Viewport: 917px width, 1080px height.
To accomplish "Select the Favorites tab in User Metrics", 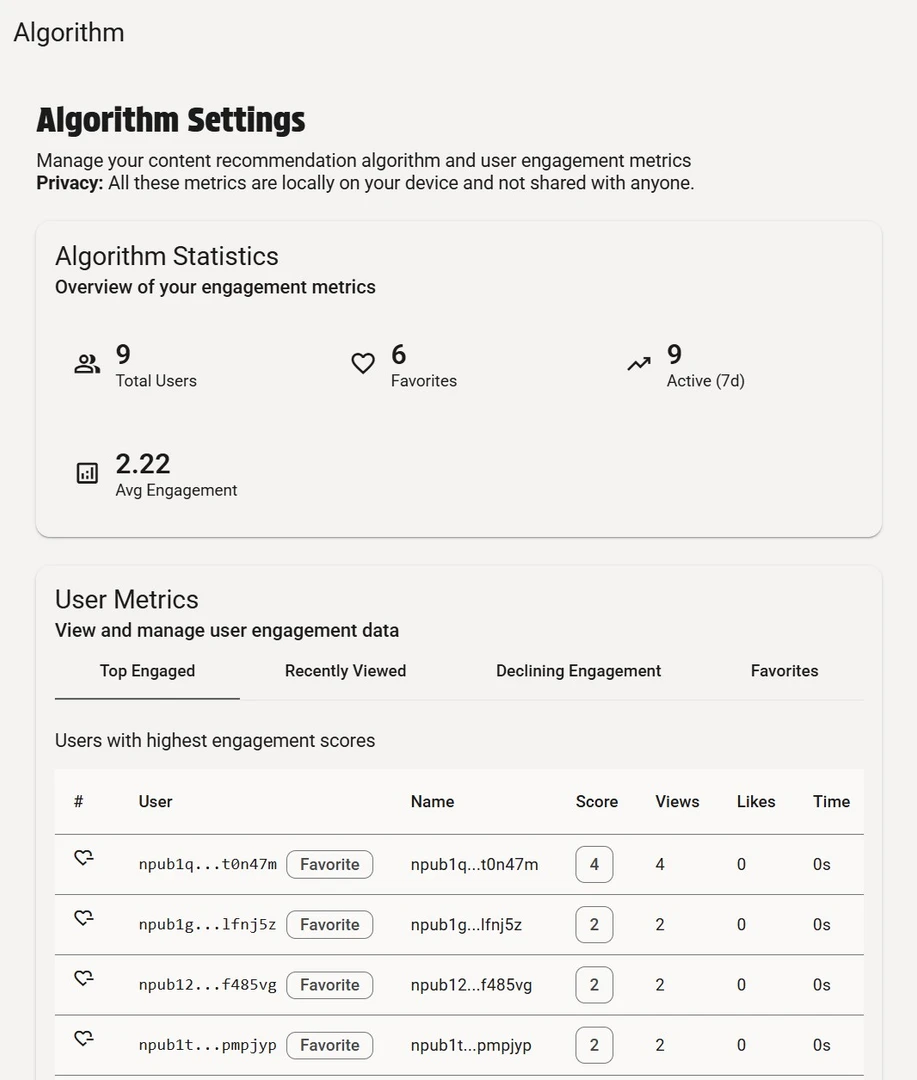I will (x=784, y=671).
